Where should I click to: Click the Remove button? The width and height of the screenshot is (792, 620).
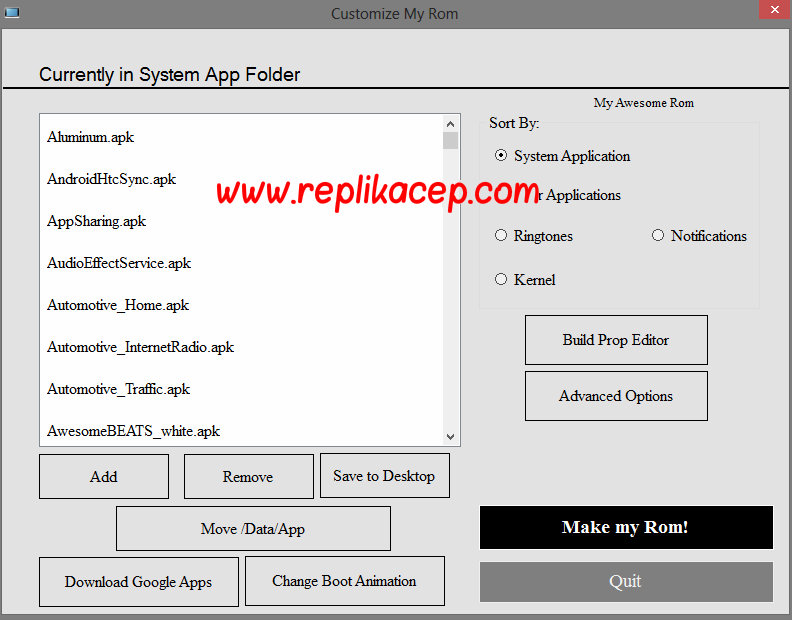[248, 477]
